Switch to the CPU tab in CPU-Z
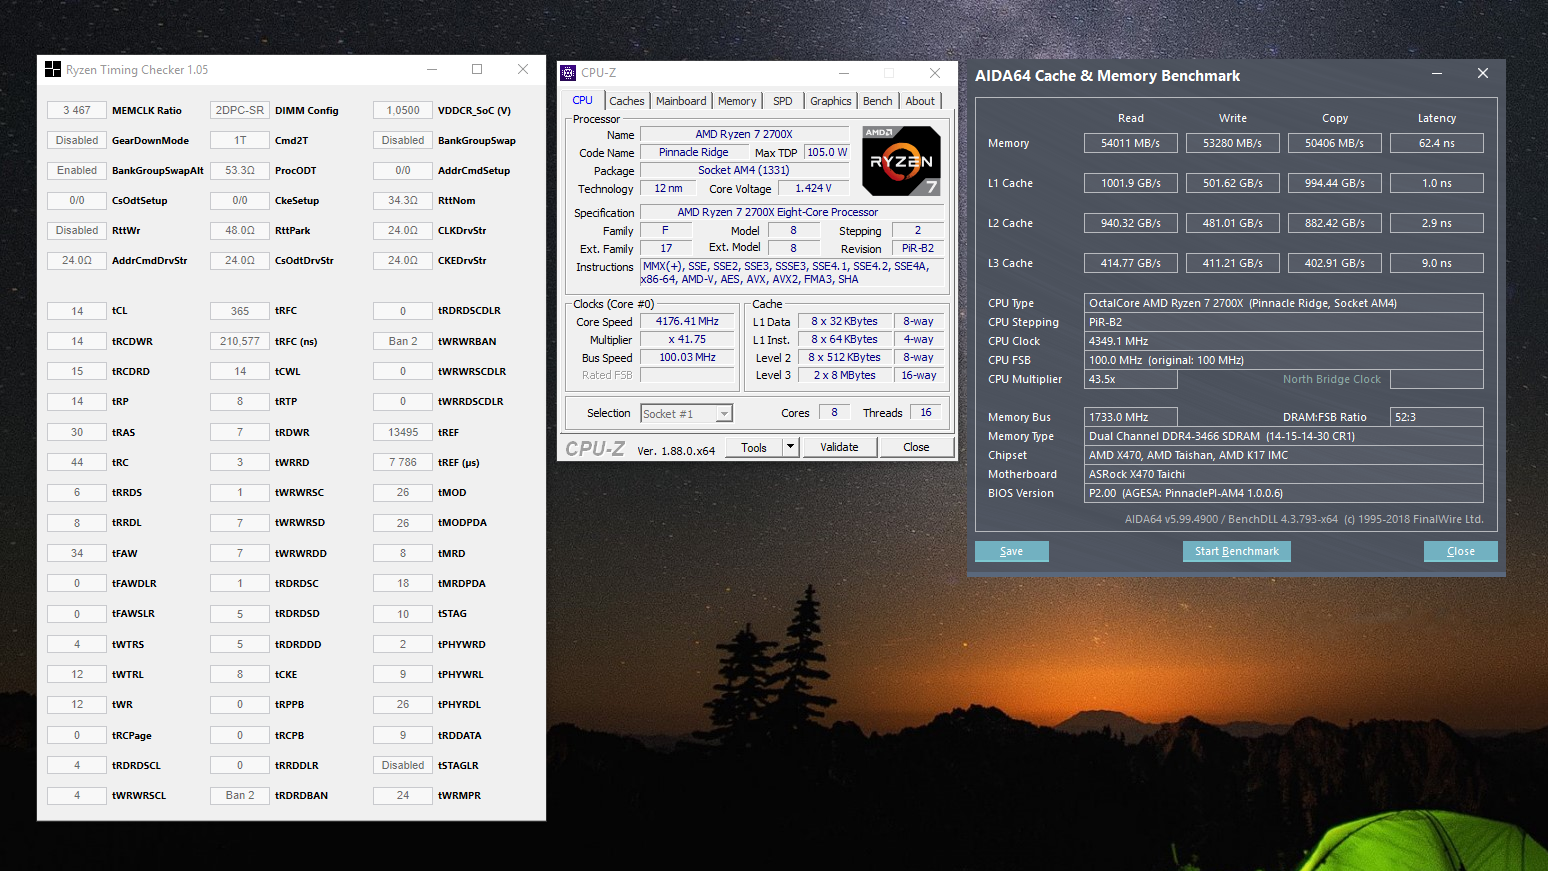 click(582, 100)
